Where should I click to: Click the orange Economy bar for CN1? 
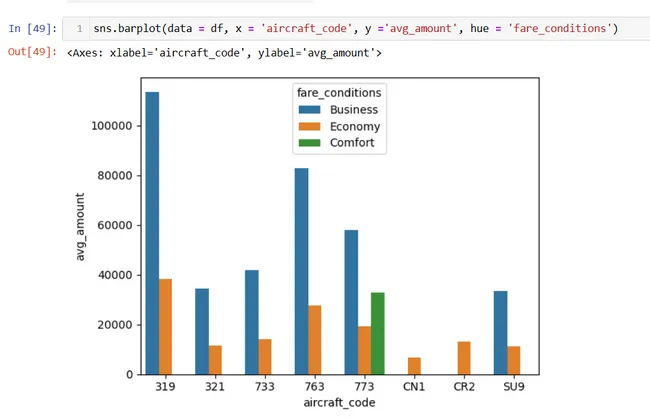(x=414, y=366)
